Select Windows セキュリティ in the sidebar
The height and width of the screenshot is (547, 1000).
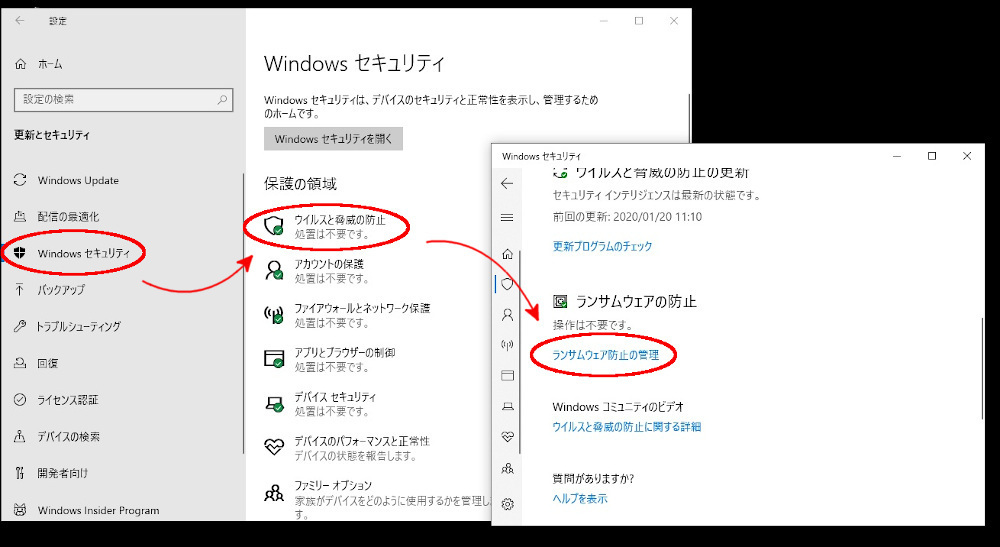tap(84, 253)
